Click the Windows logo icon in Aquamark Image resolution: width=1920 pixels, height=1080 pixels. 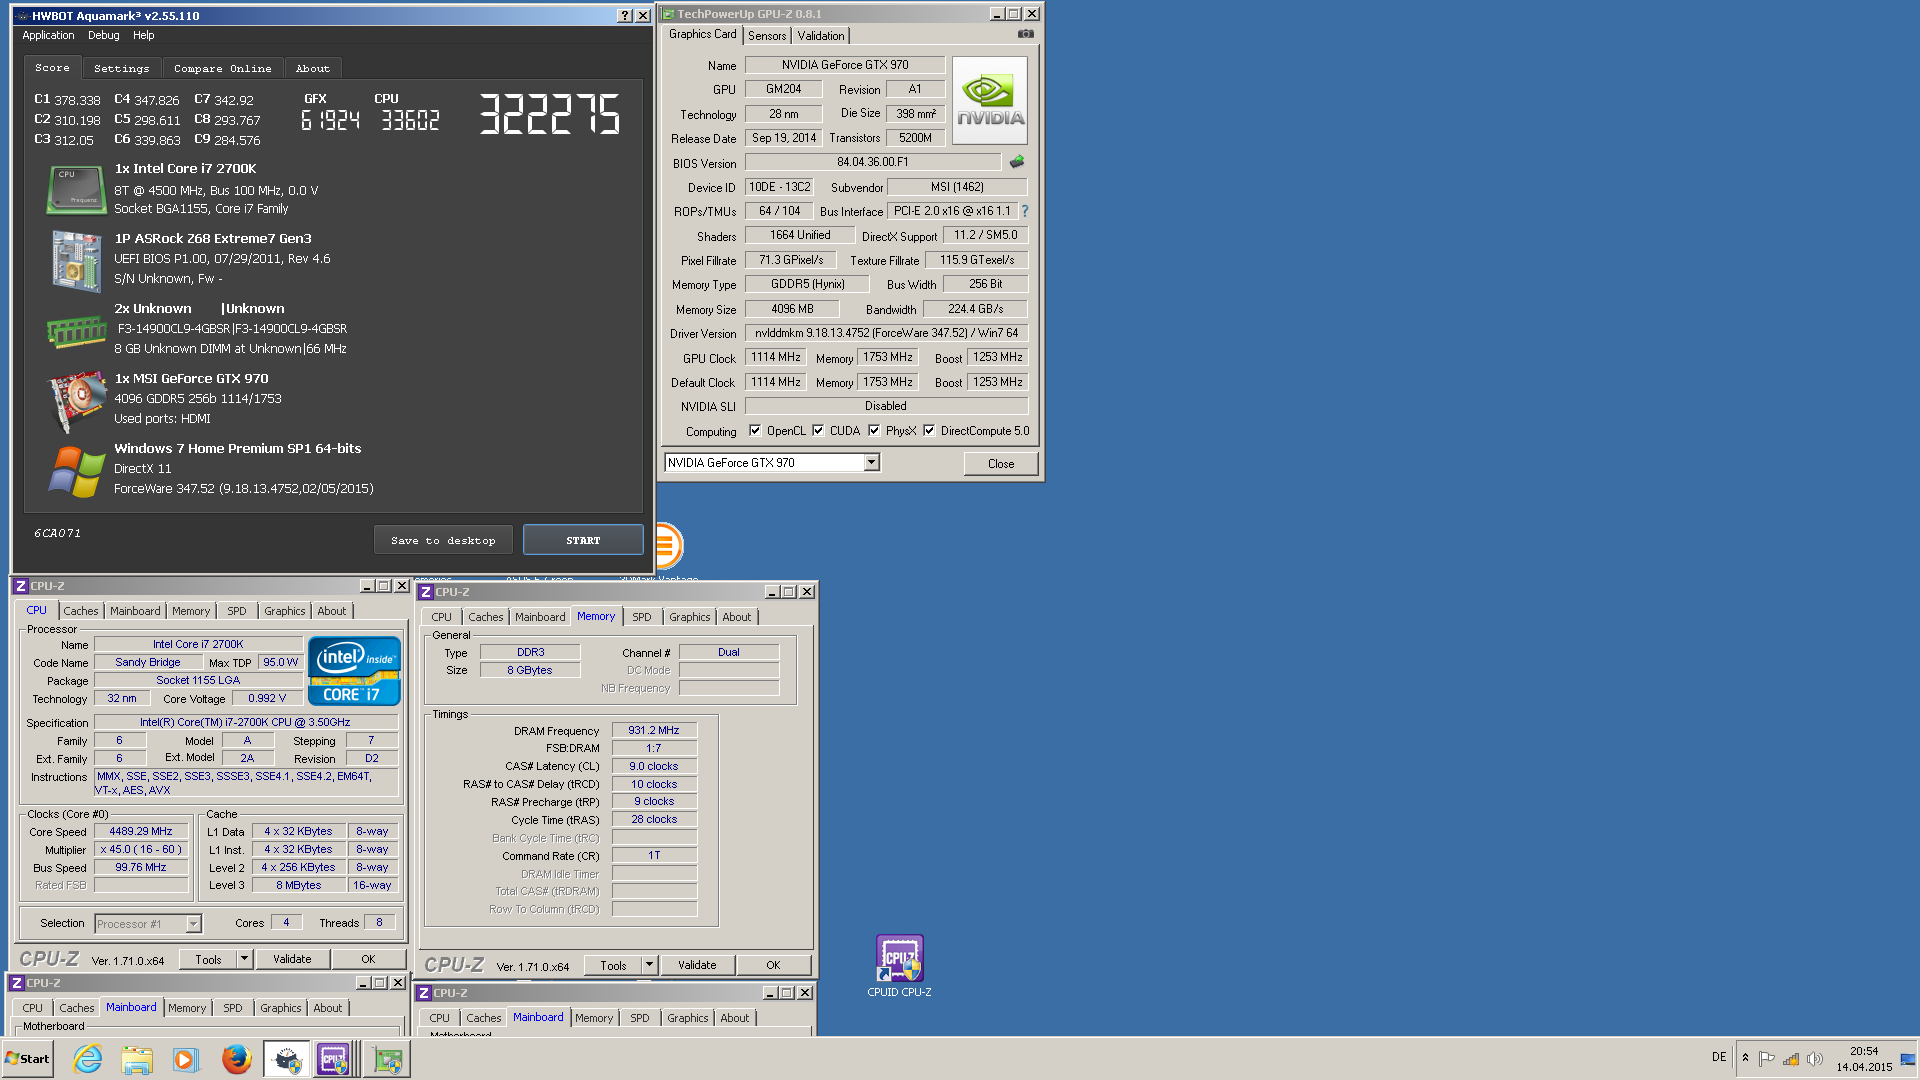click(x=76, y=471)
